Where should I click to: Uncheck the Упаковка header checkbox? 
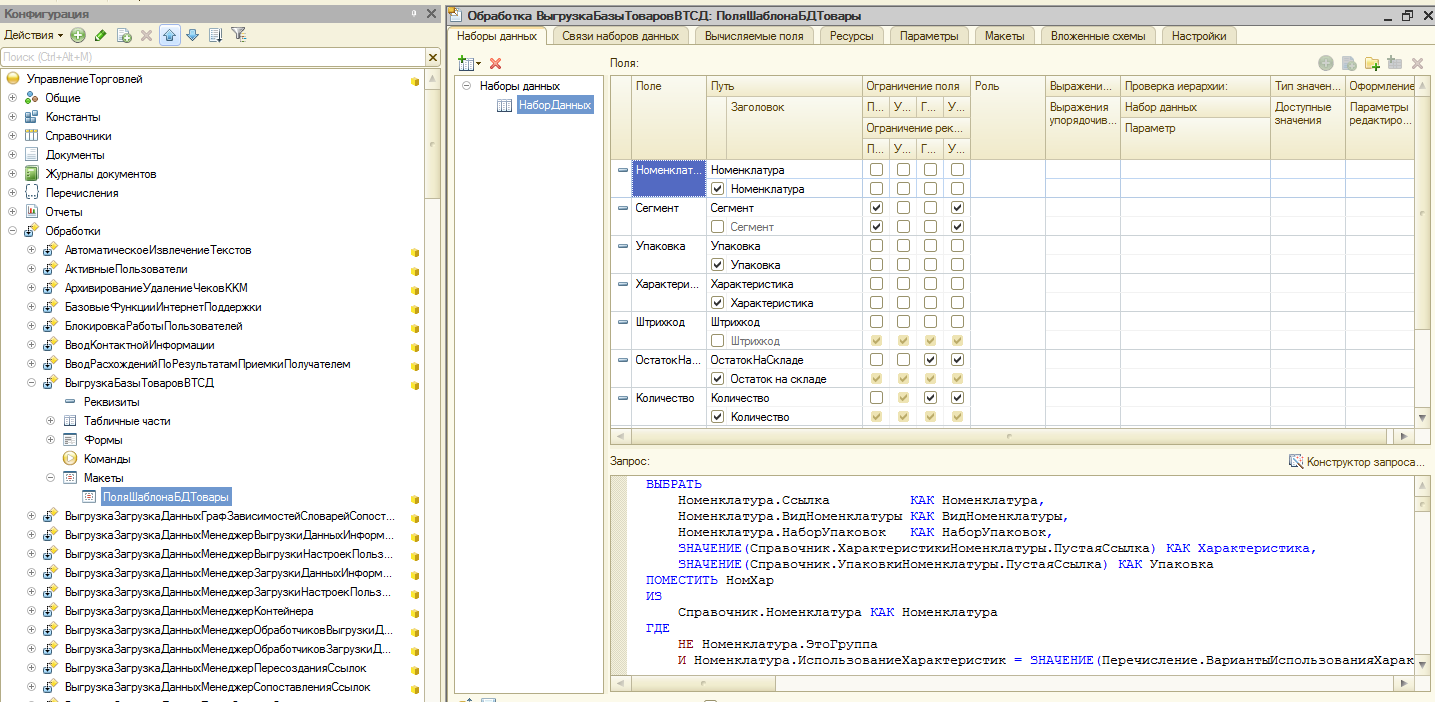coord(717,265)
